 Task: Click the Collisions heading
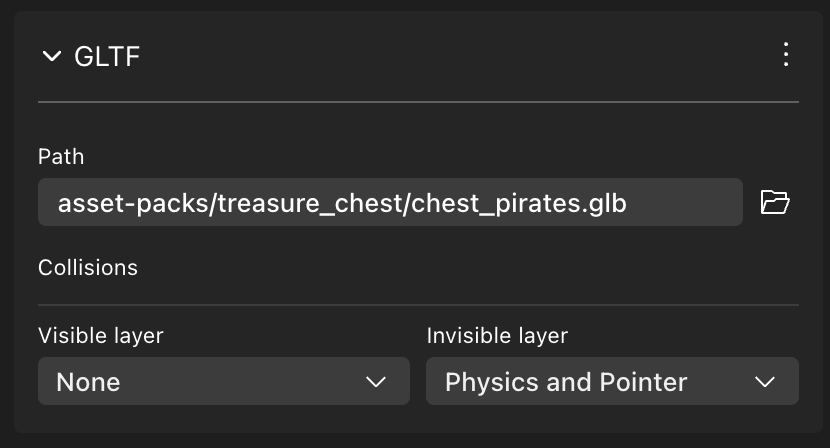(88, 267)
